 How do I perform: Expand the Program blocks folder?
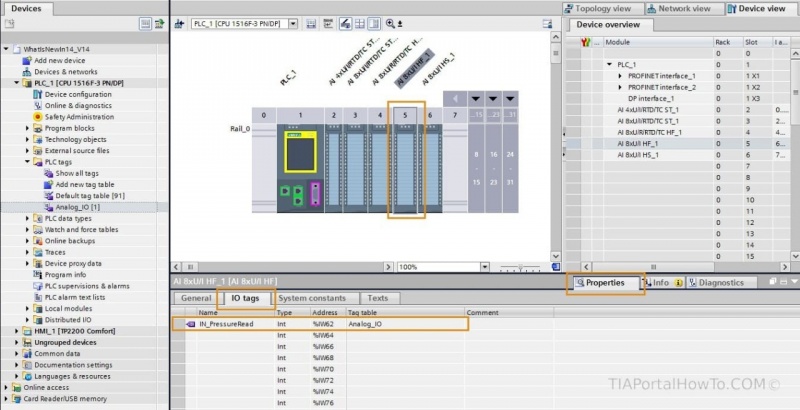pos(28,128)
